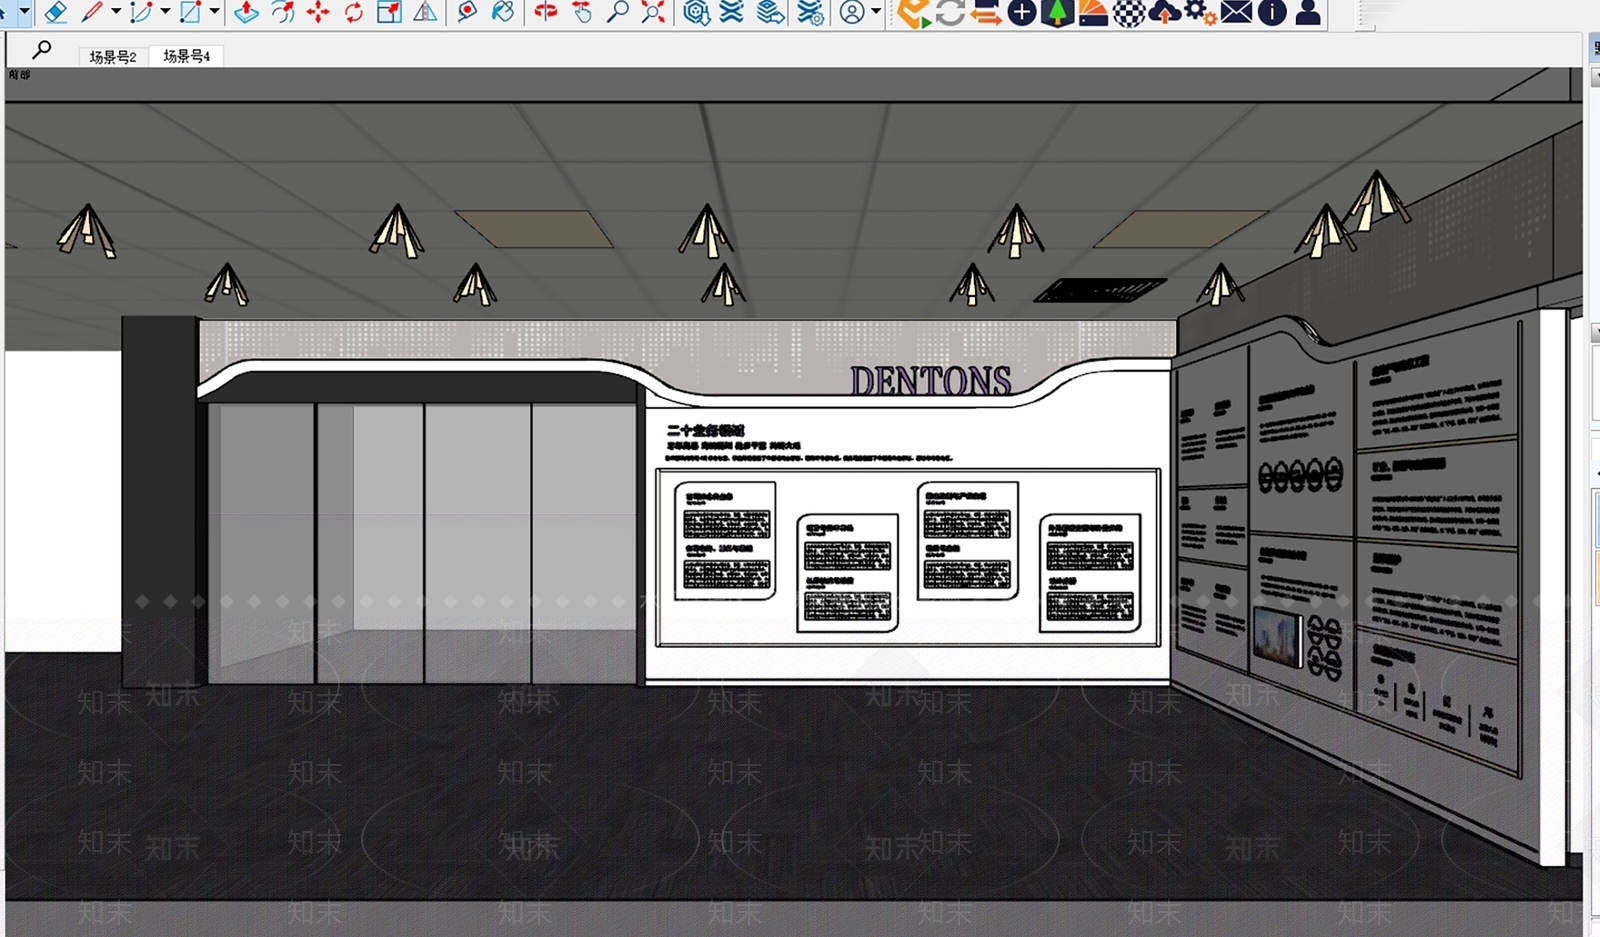Click the Enscape create object plus icon
Viewport: 1600px width, 937px height.
click(x=1022, y=12)
